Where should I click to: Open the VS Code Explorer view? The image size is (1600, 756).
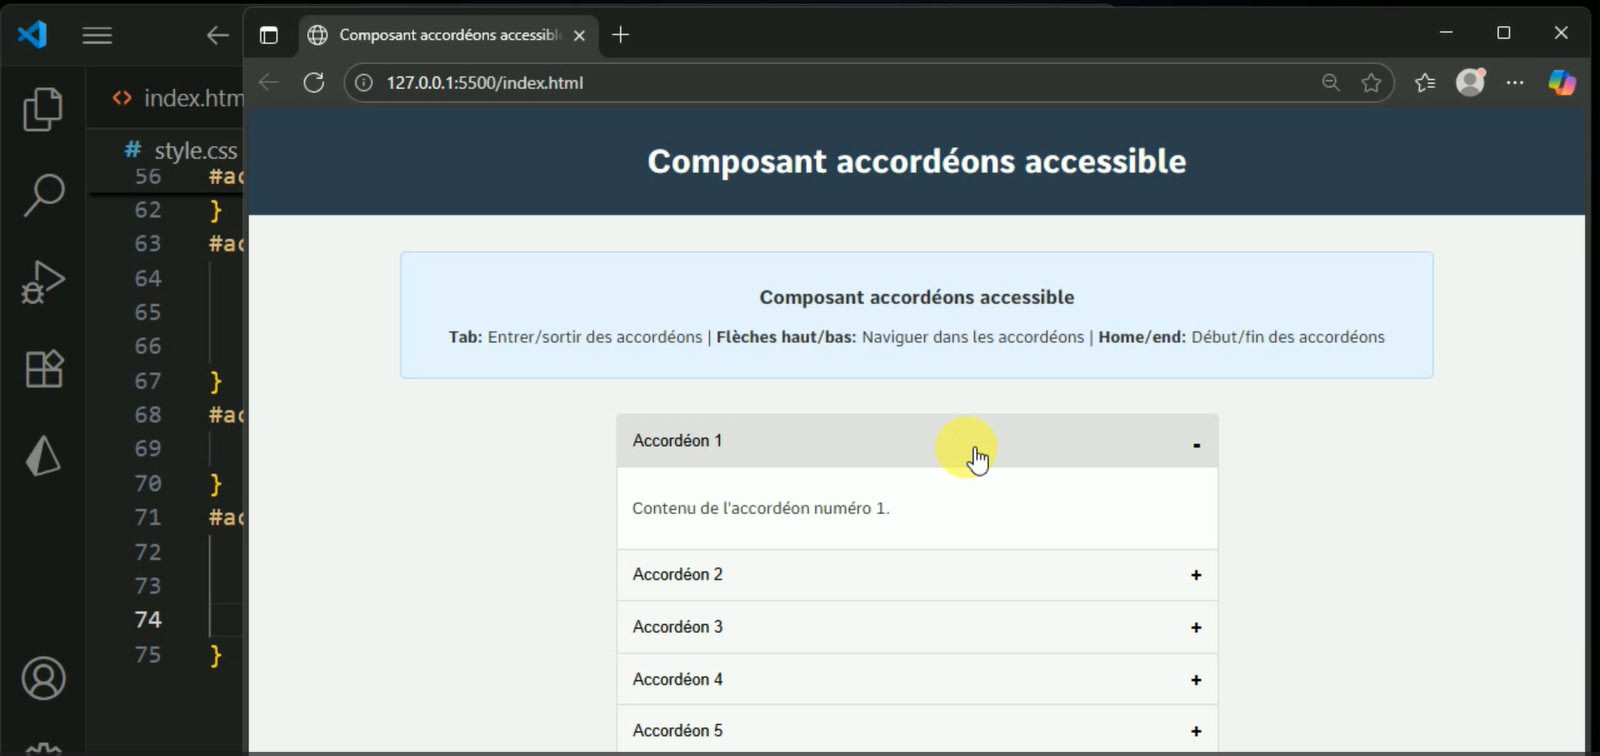click(43, 109)
